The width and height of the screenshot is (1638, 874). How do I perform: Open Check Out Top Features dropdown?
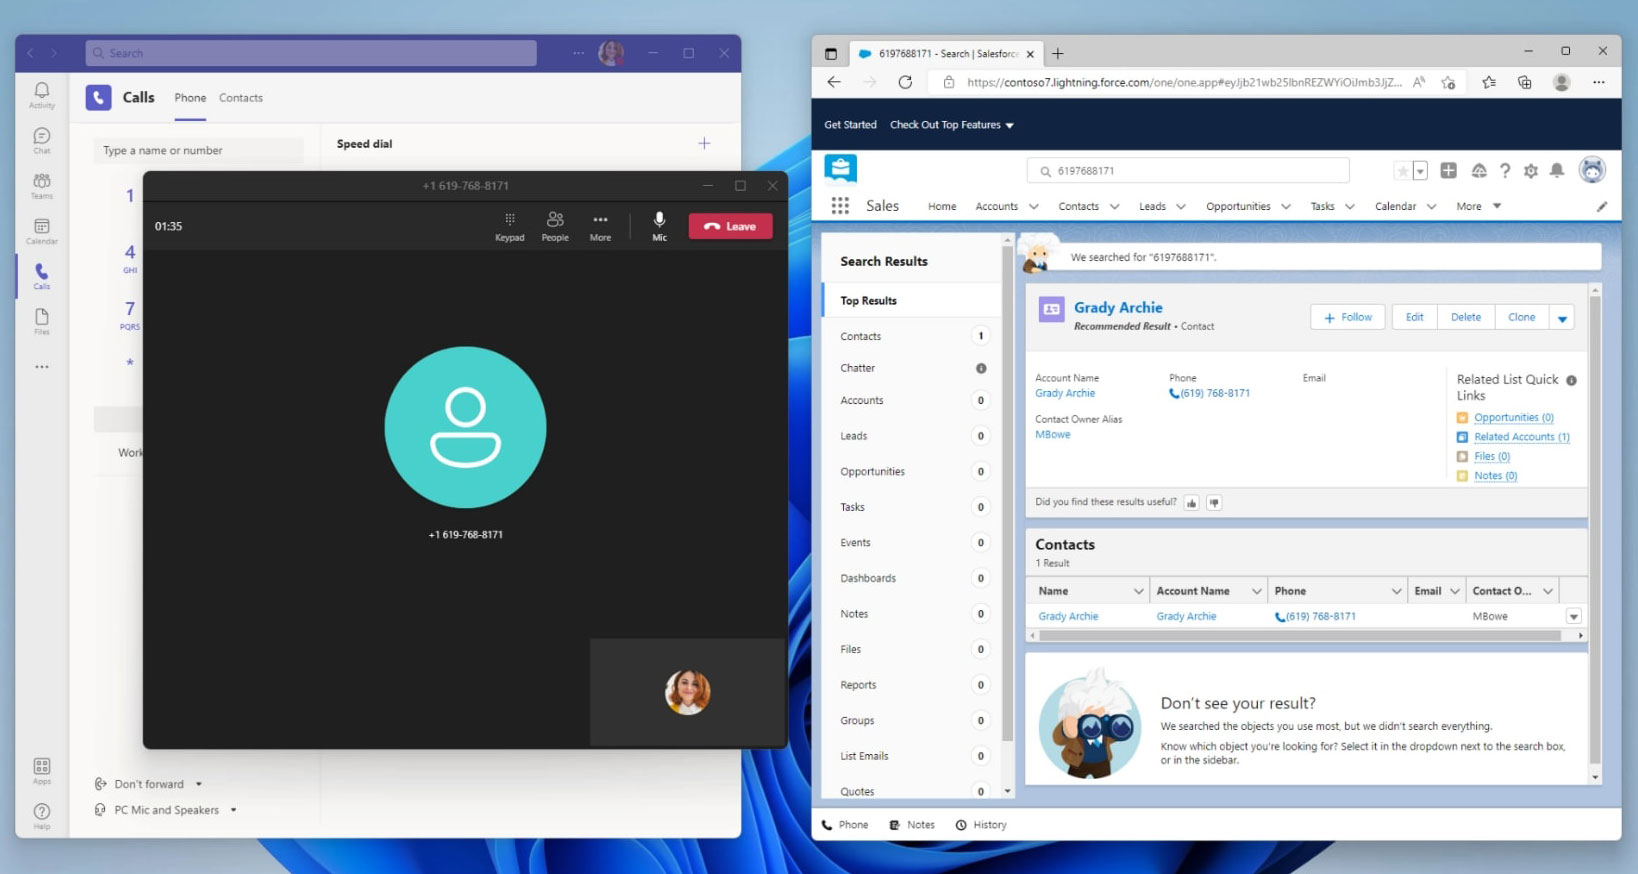pos(952,125)
